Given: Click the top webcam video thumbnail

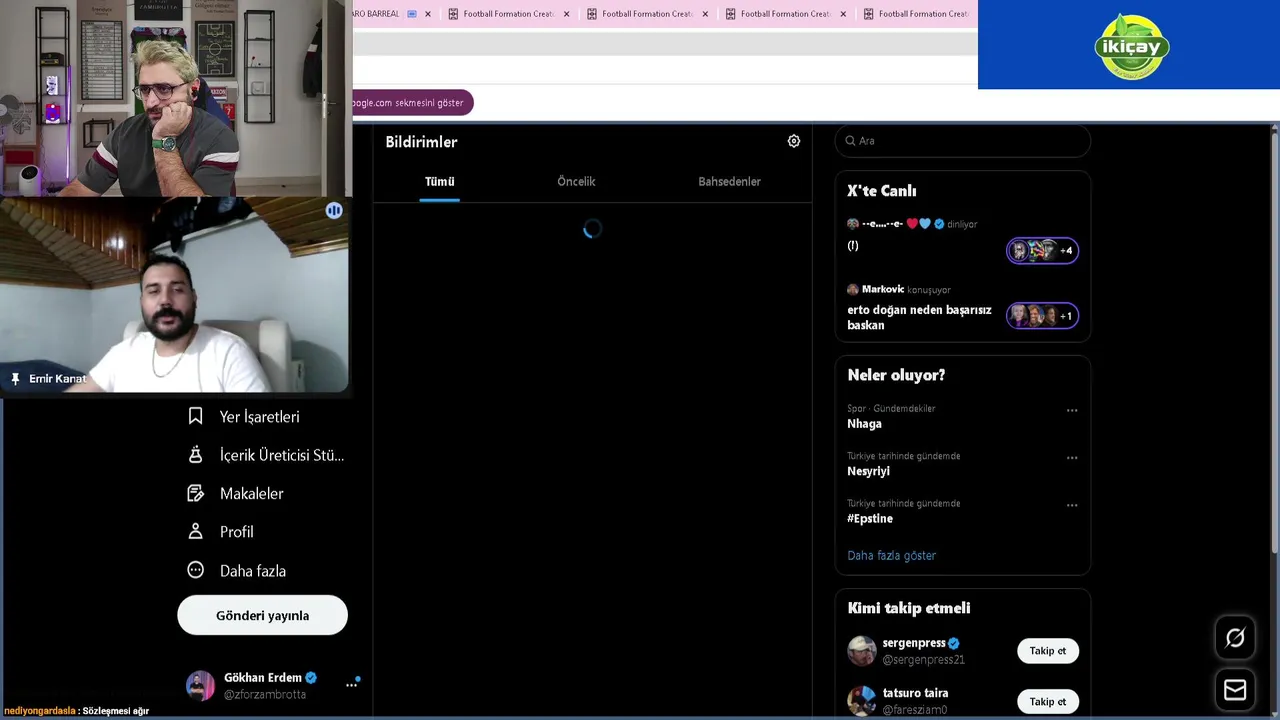Looking at the screenshot, I should (x=175, y=98).
